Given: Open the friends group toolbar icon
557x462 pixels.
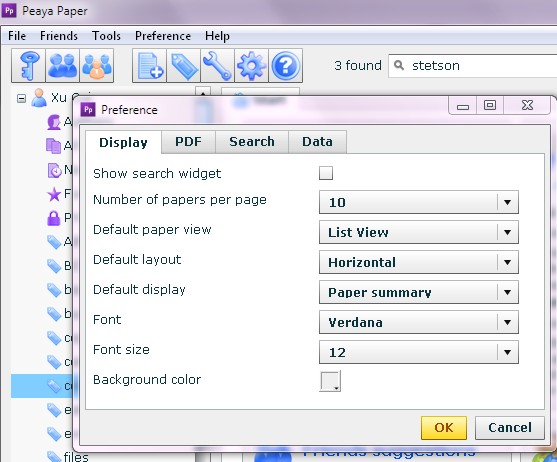Looking at the screenshot, I should pyautogui.click(x=63, y=66).
